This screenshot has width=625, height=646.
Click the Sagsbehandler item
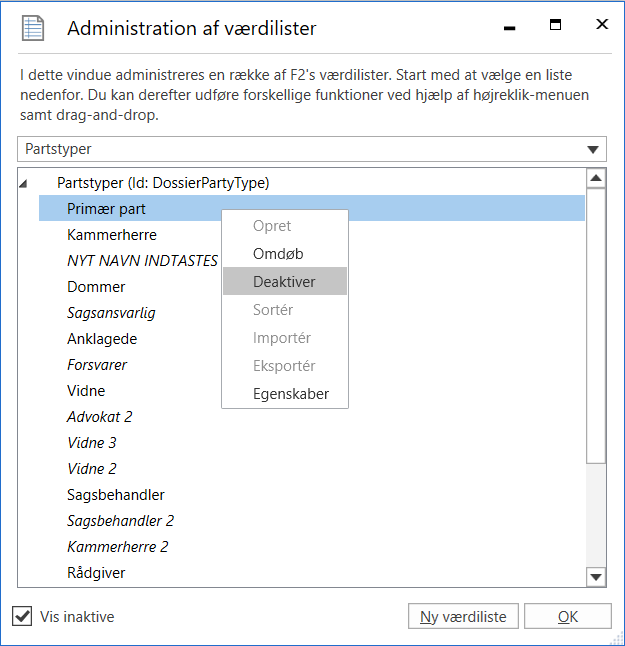[x=116, y=495]
